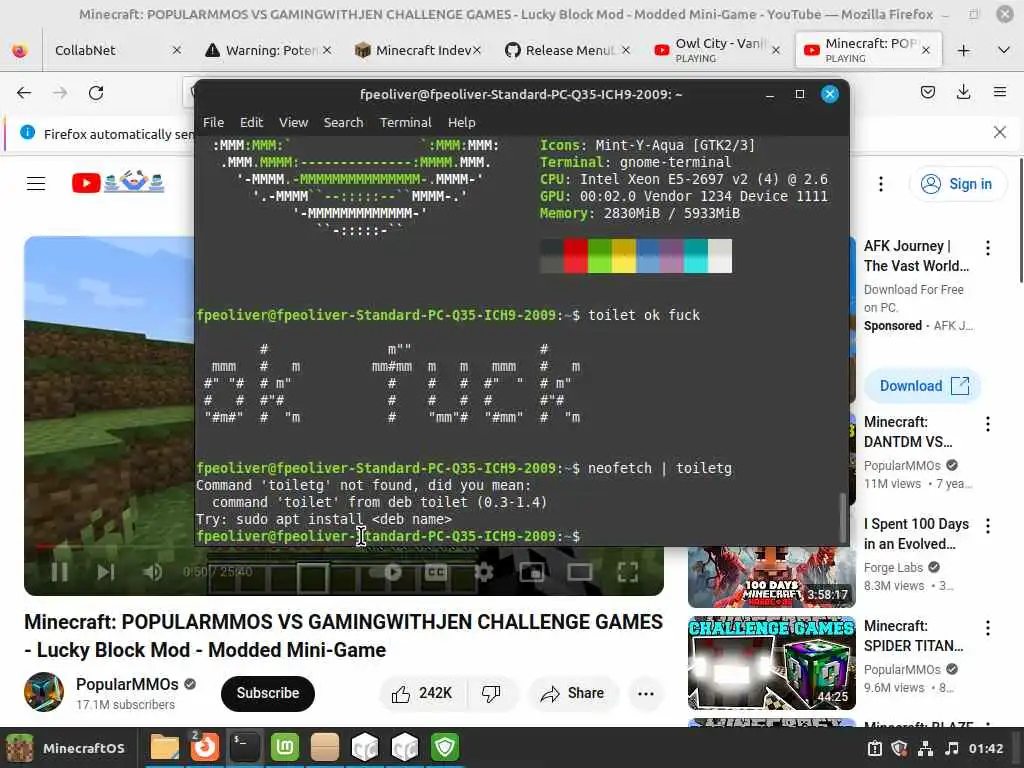Subscribe to PopularMMOs
The image size is (1024, 768).
click(268, 693)
